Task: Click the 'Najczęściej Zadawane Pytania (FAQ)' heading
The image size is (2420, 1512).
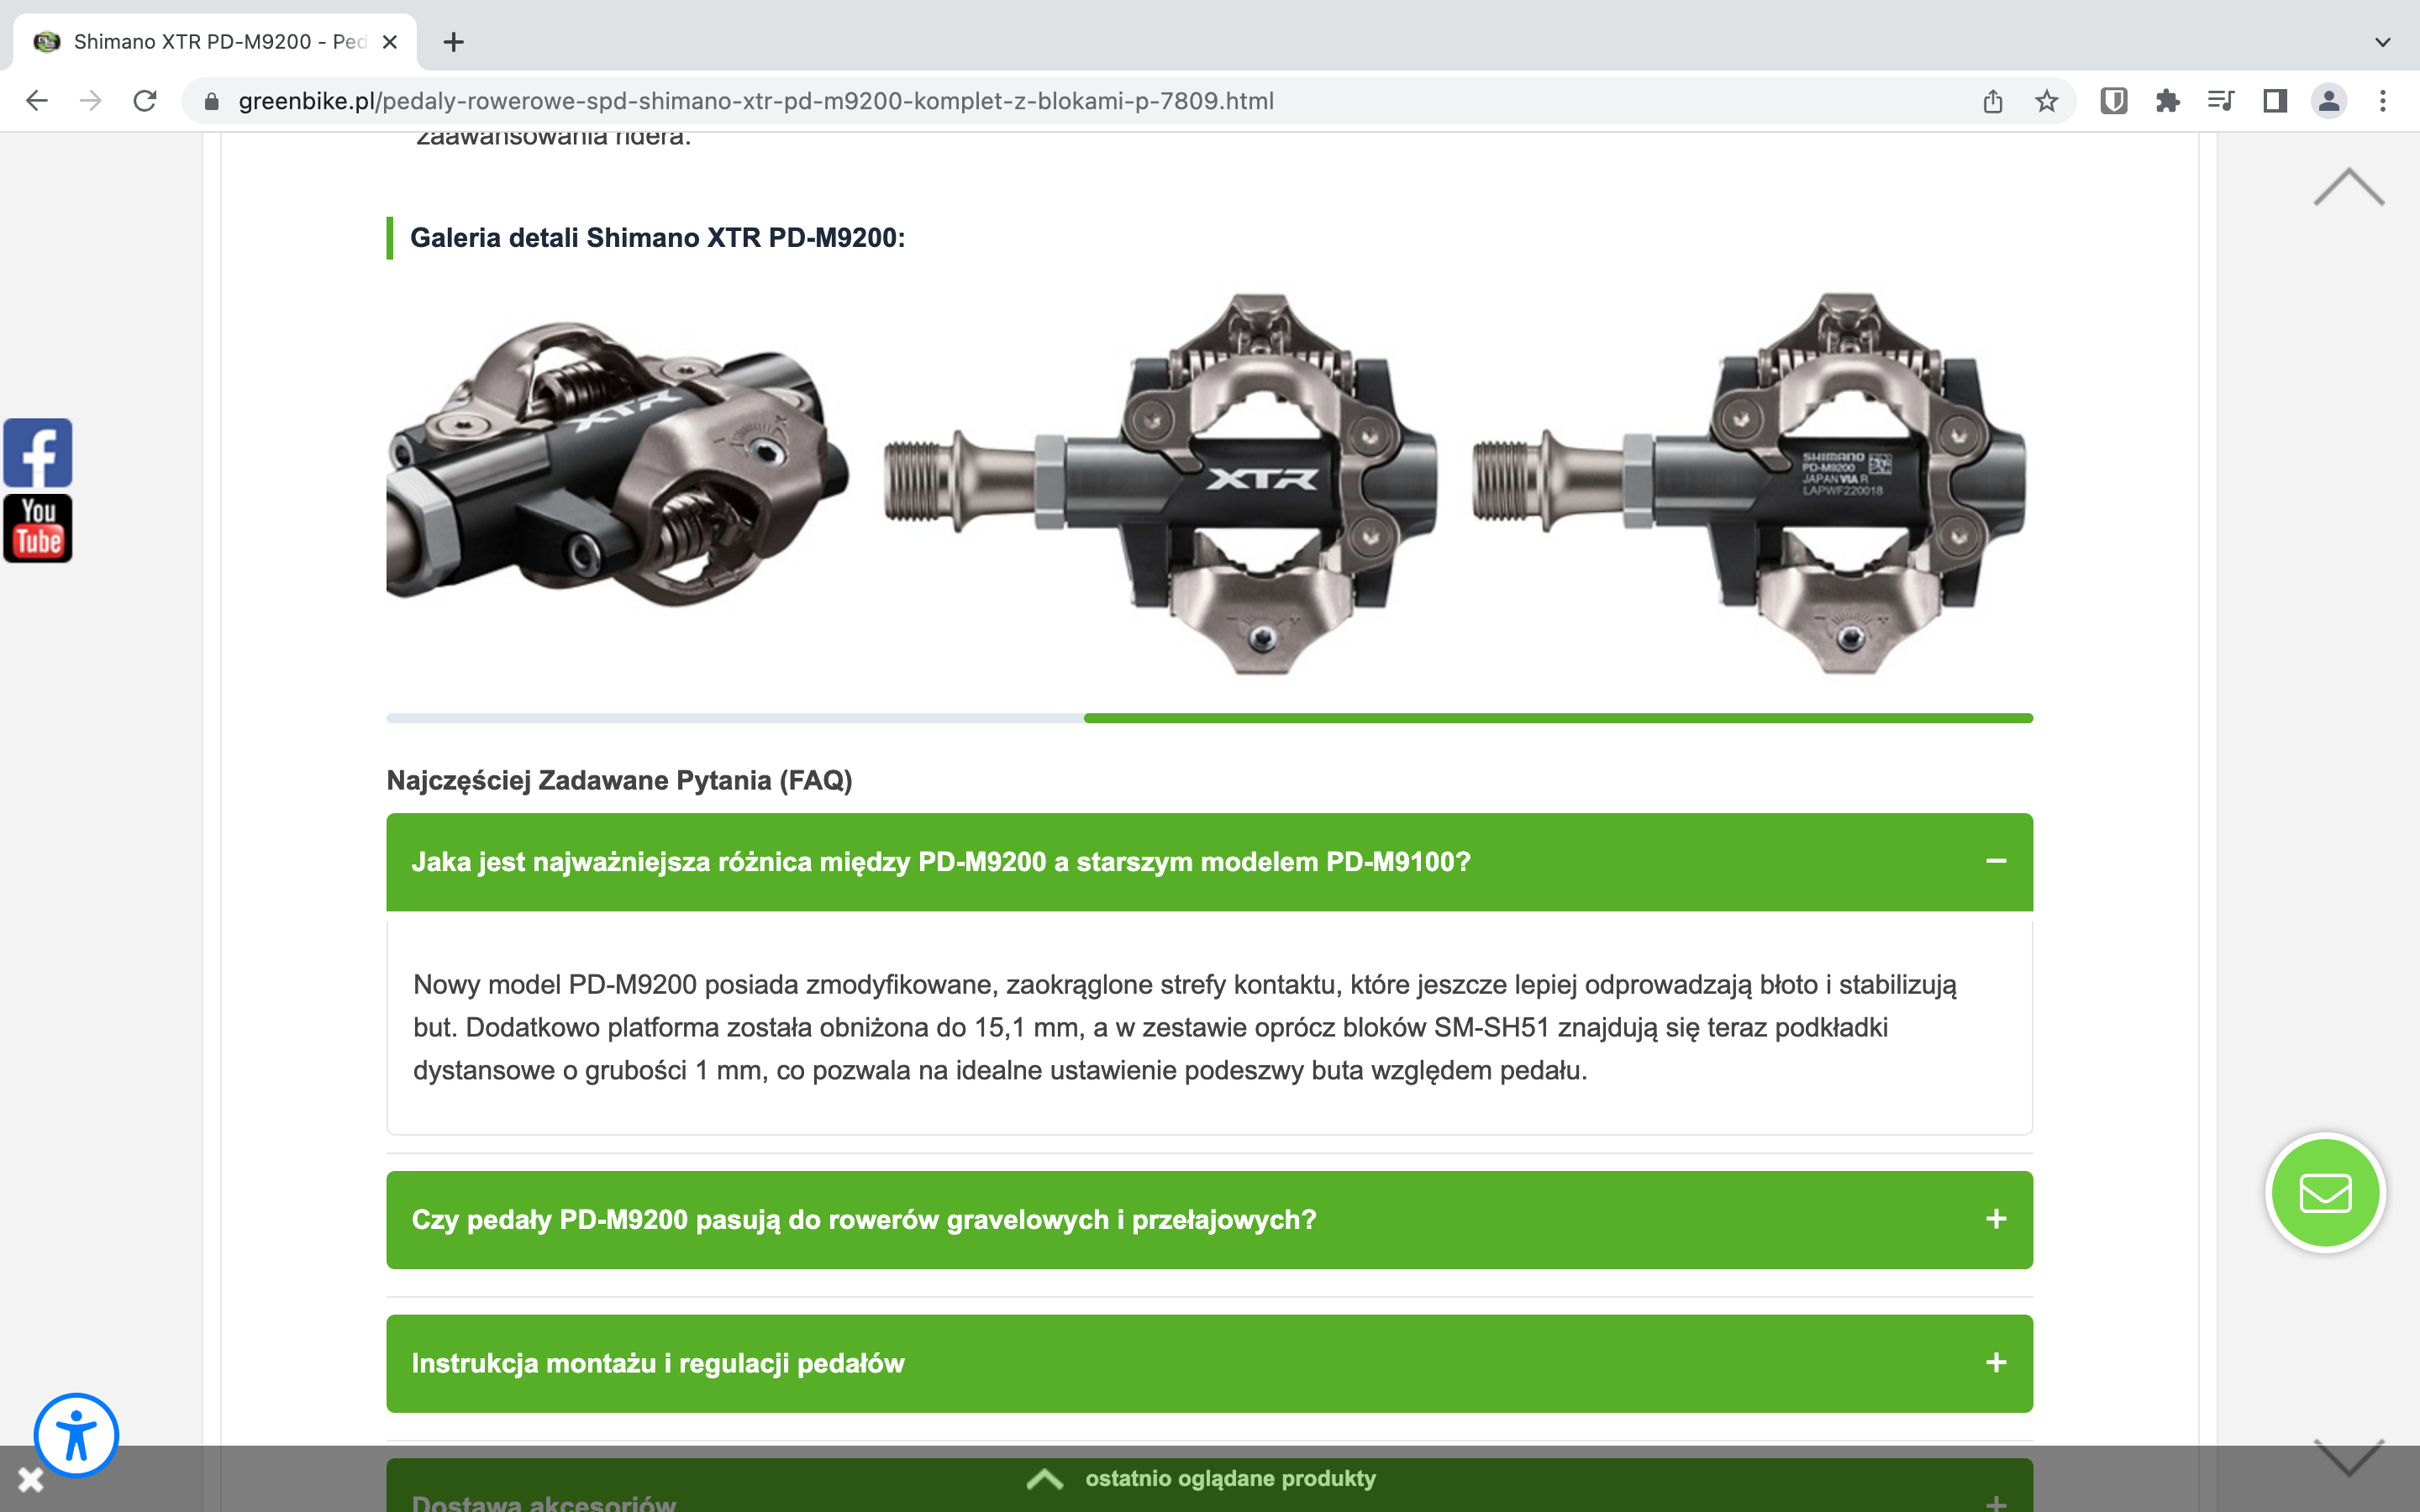Action: (619, 781)
